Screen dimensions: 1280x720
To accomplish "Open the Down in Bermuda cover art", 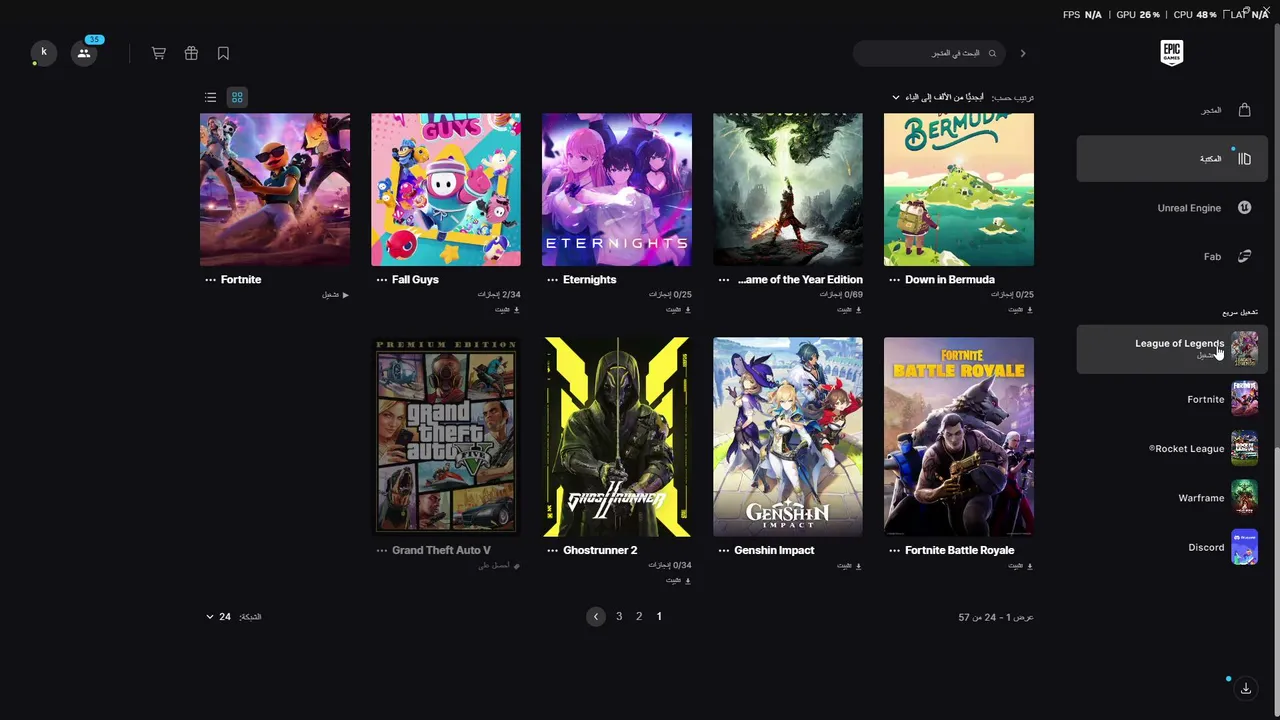I will click(x=959, y=190).
